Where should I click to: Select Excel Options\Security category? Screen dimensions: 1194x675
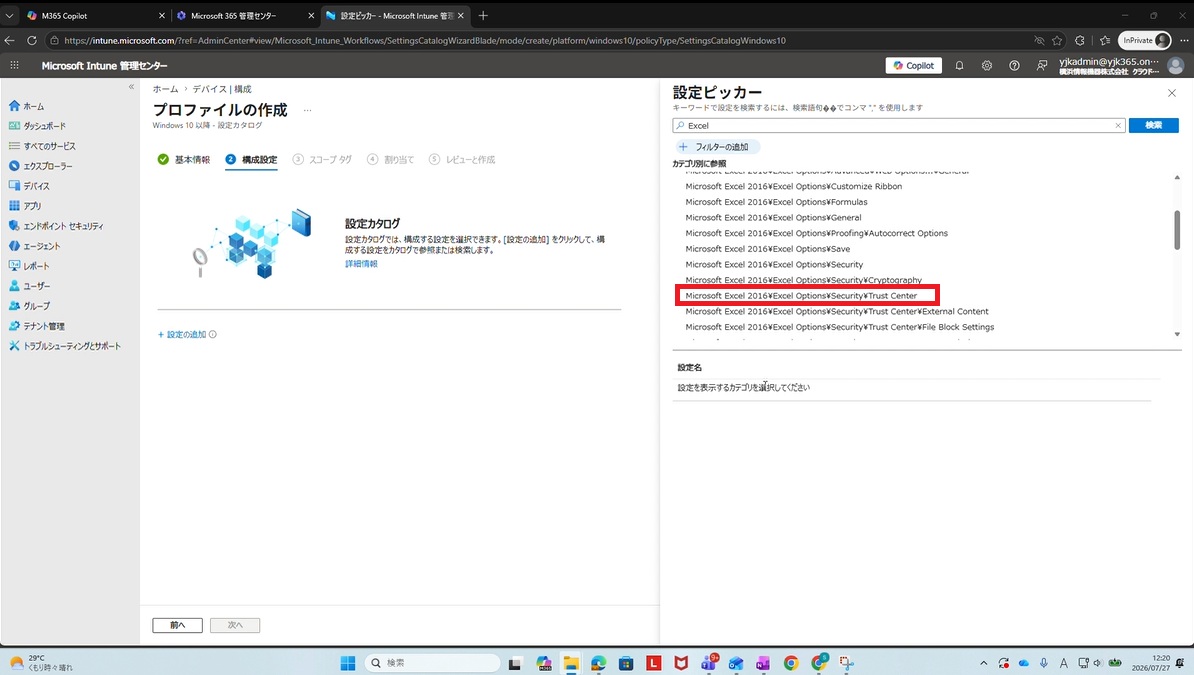click(774, 264)
